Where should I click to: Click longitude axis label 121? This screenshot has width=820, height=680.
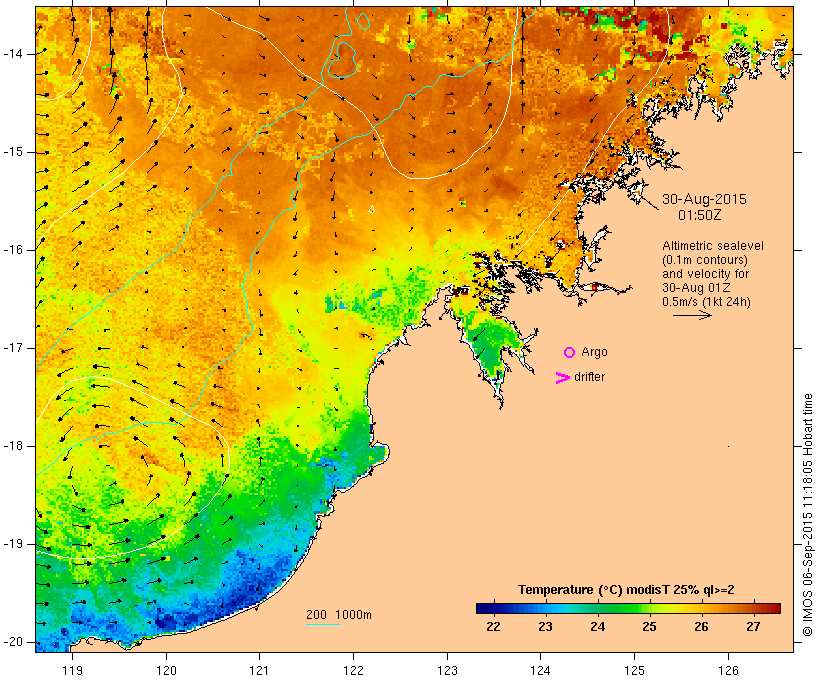pyautogui.click(x=259, y=670)
